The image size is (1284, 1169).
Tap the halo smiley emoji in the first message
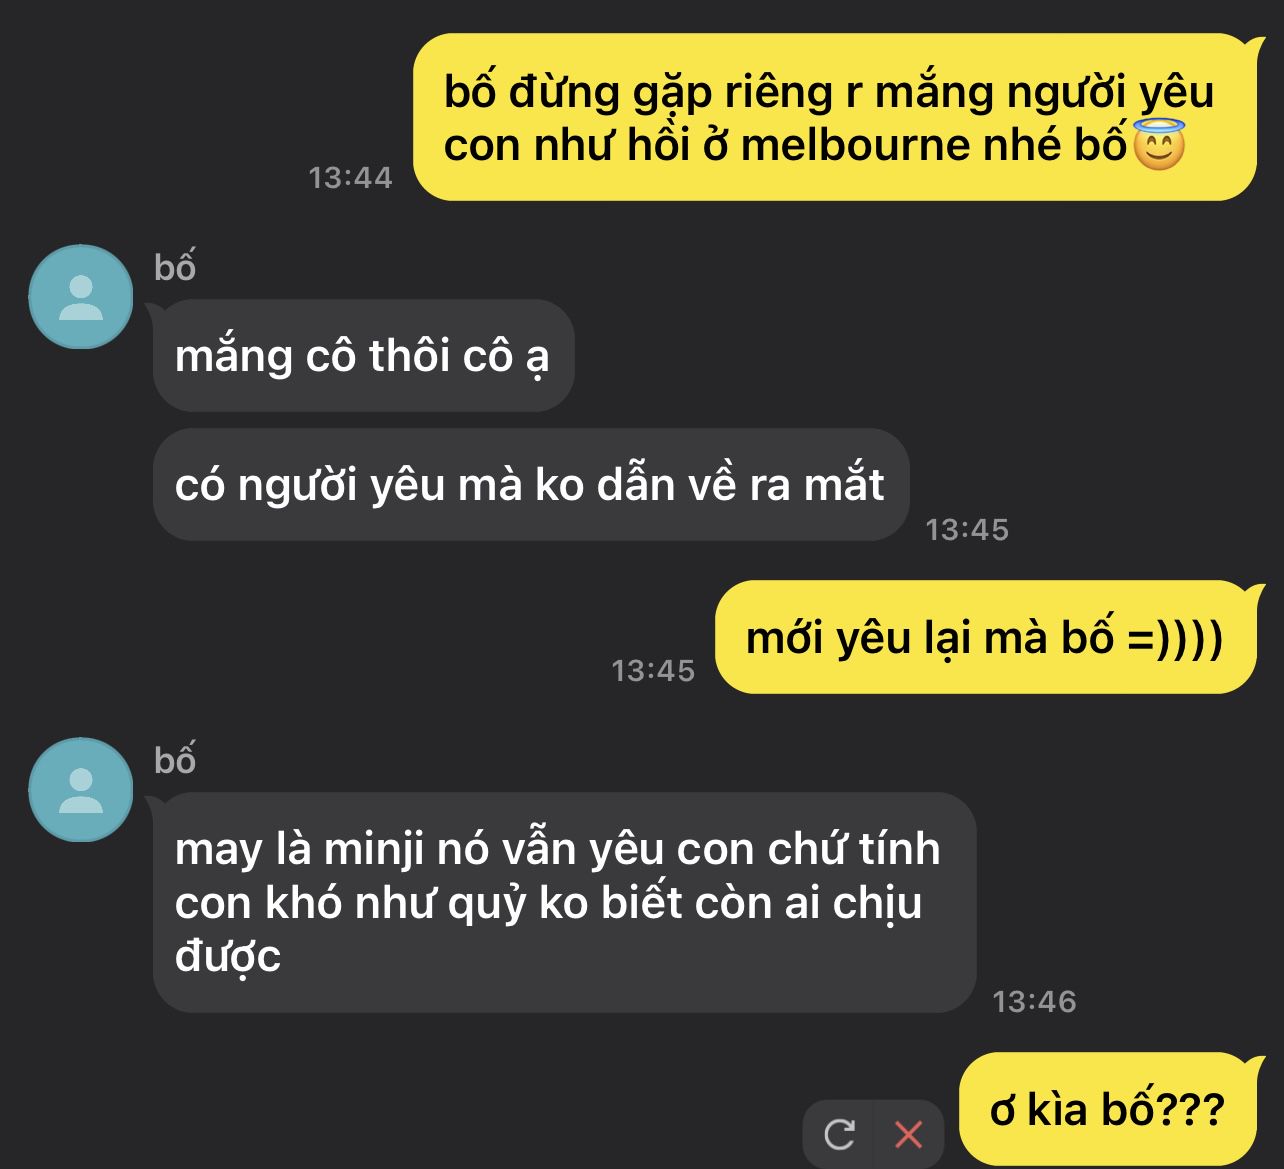[x=1159, y=144]
